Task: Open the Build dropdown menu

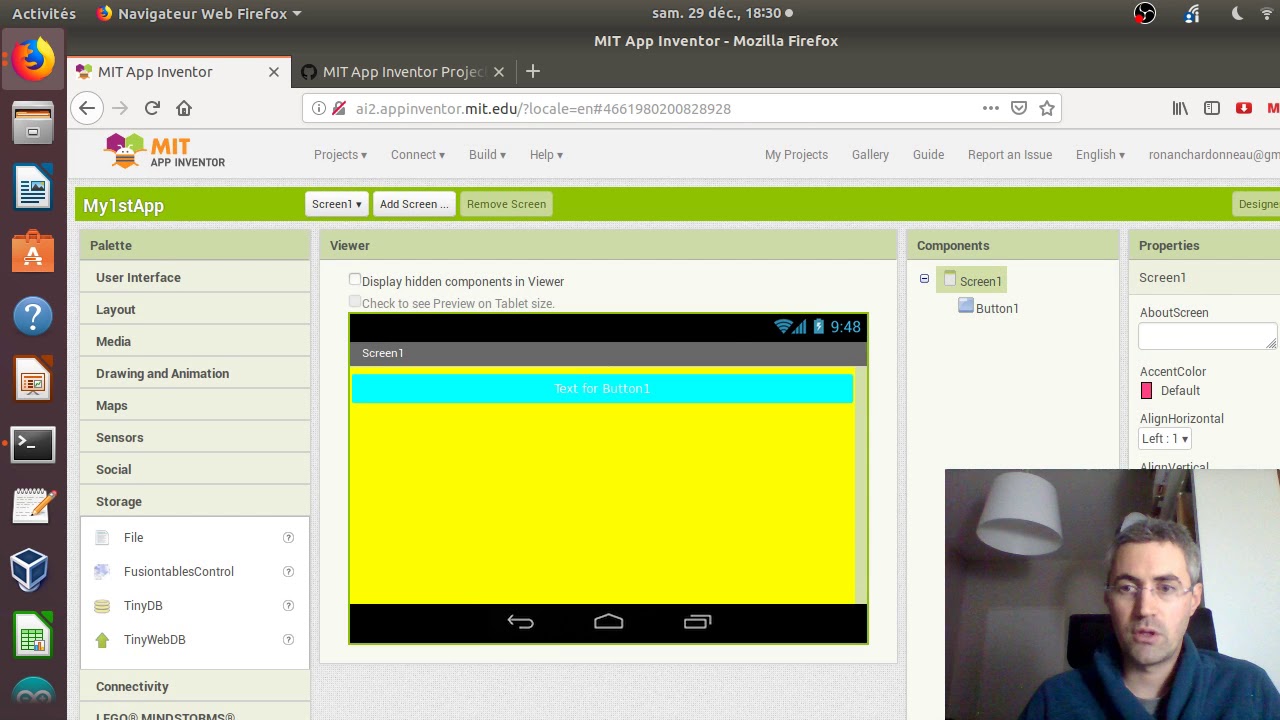Action: pos(487,155)
